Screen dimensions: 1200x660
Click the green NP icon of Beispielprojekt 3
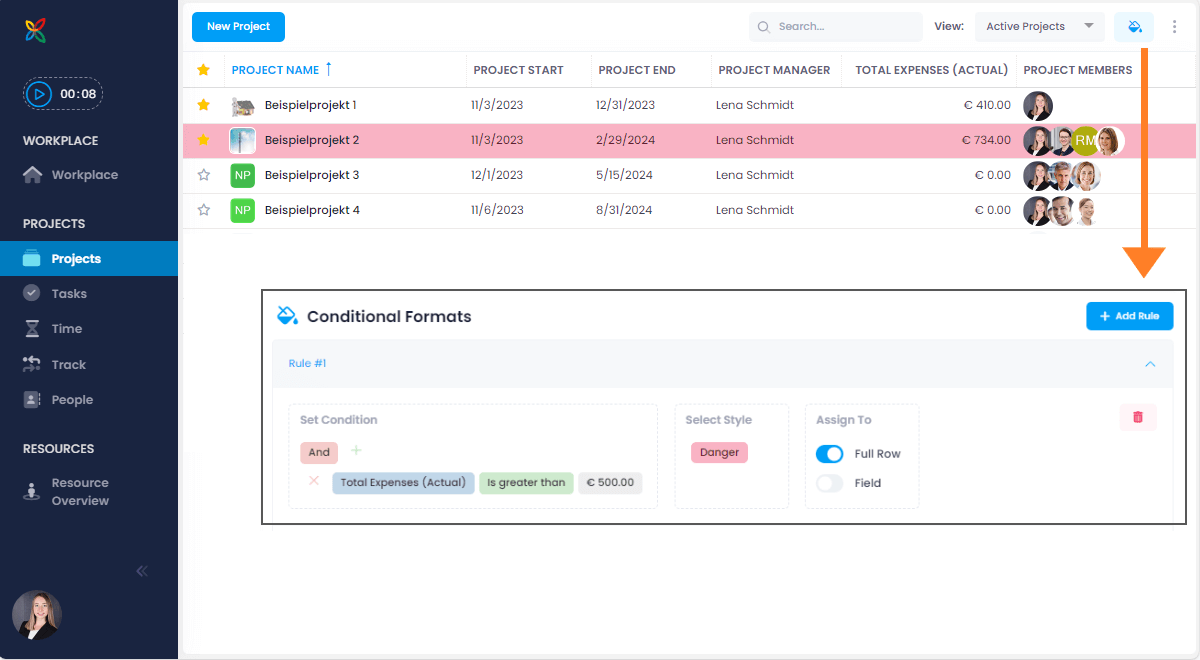[243, 175]
